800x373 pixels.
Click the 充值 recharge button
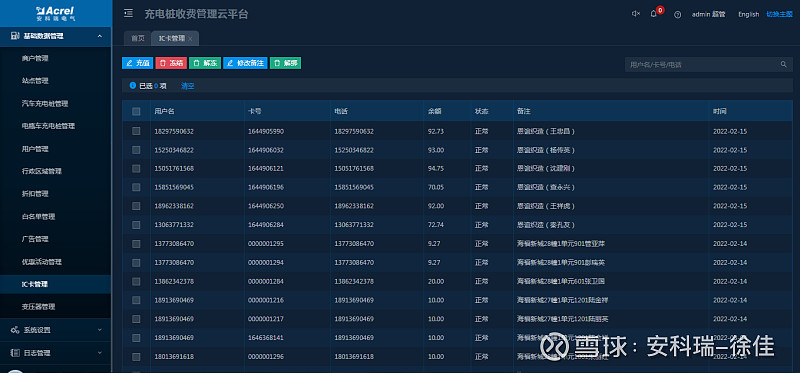137,63
